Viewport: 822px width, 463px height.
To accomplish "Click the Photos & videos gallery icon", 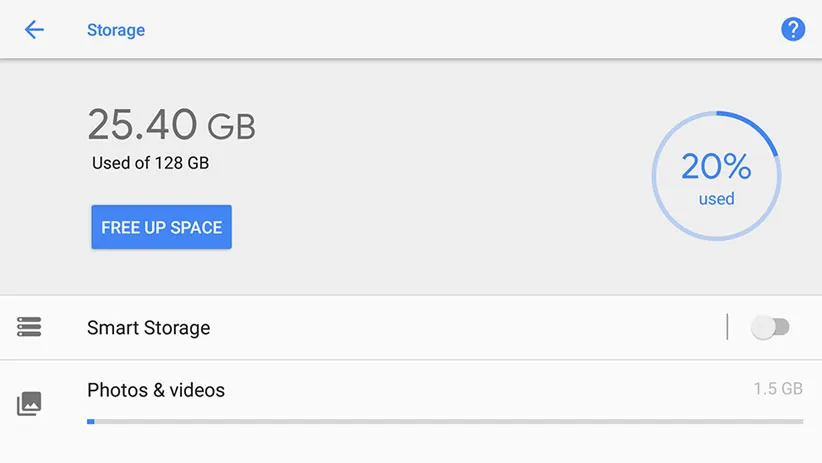I will (29, 404).
